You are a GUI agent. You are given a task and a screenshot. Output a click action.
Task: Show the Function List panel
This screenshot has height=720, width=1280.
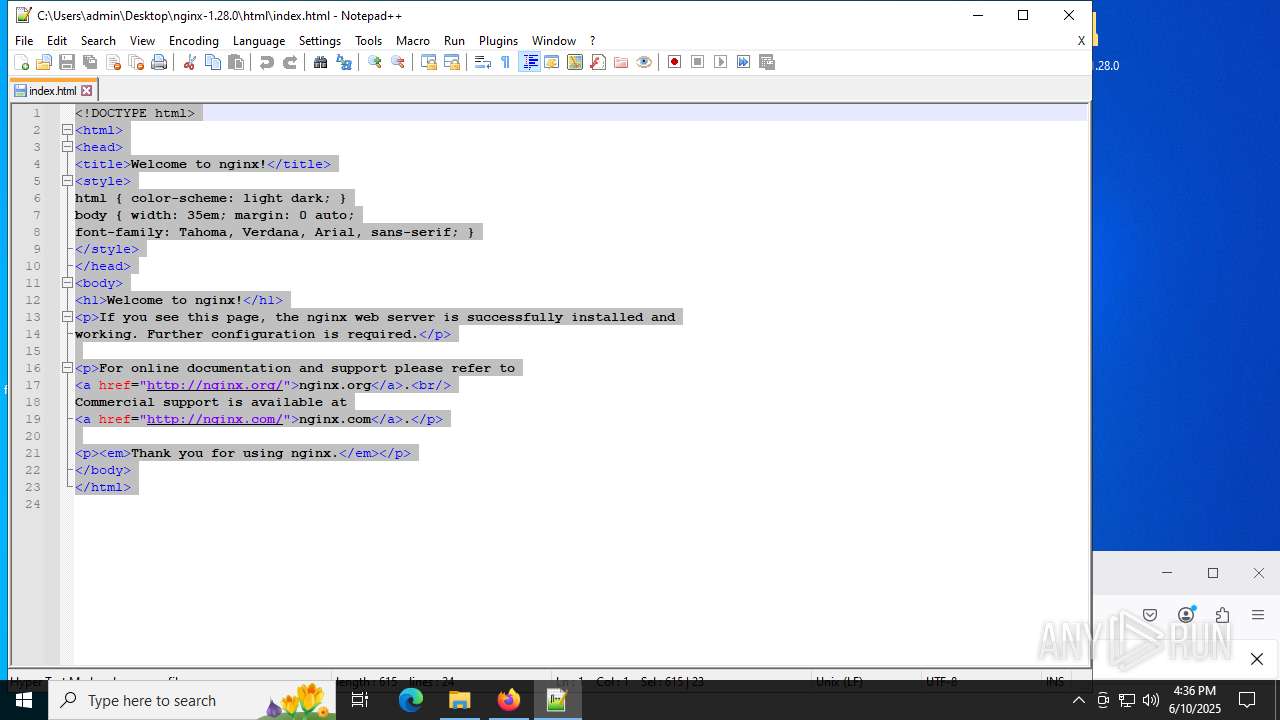597,62
